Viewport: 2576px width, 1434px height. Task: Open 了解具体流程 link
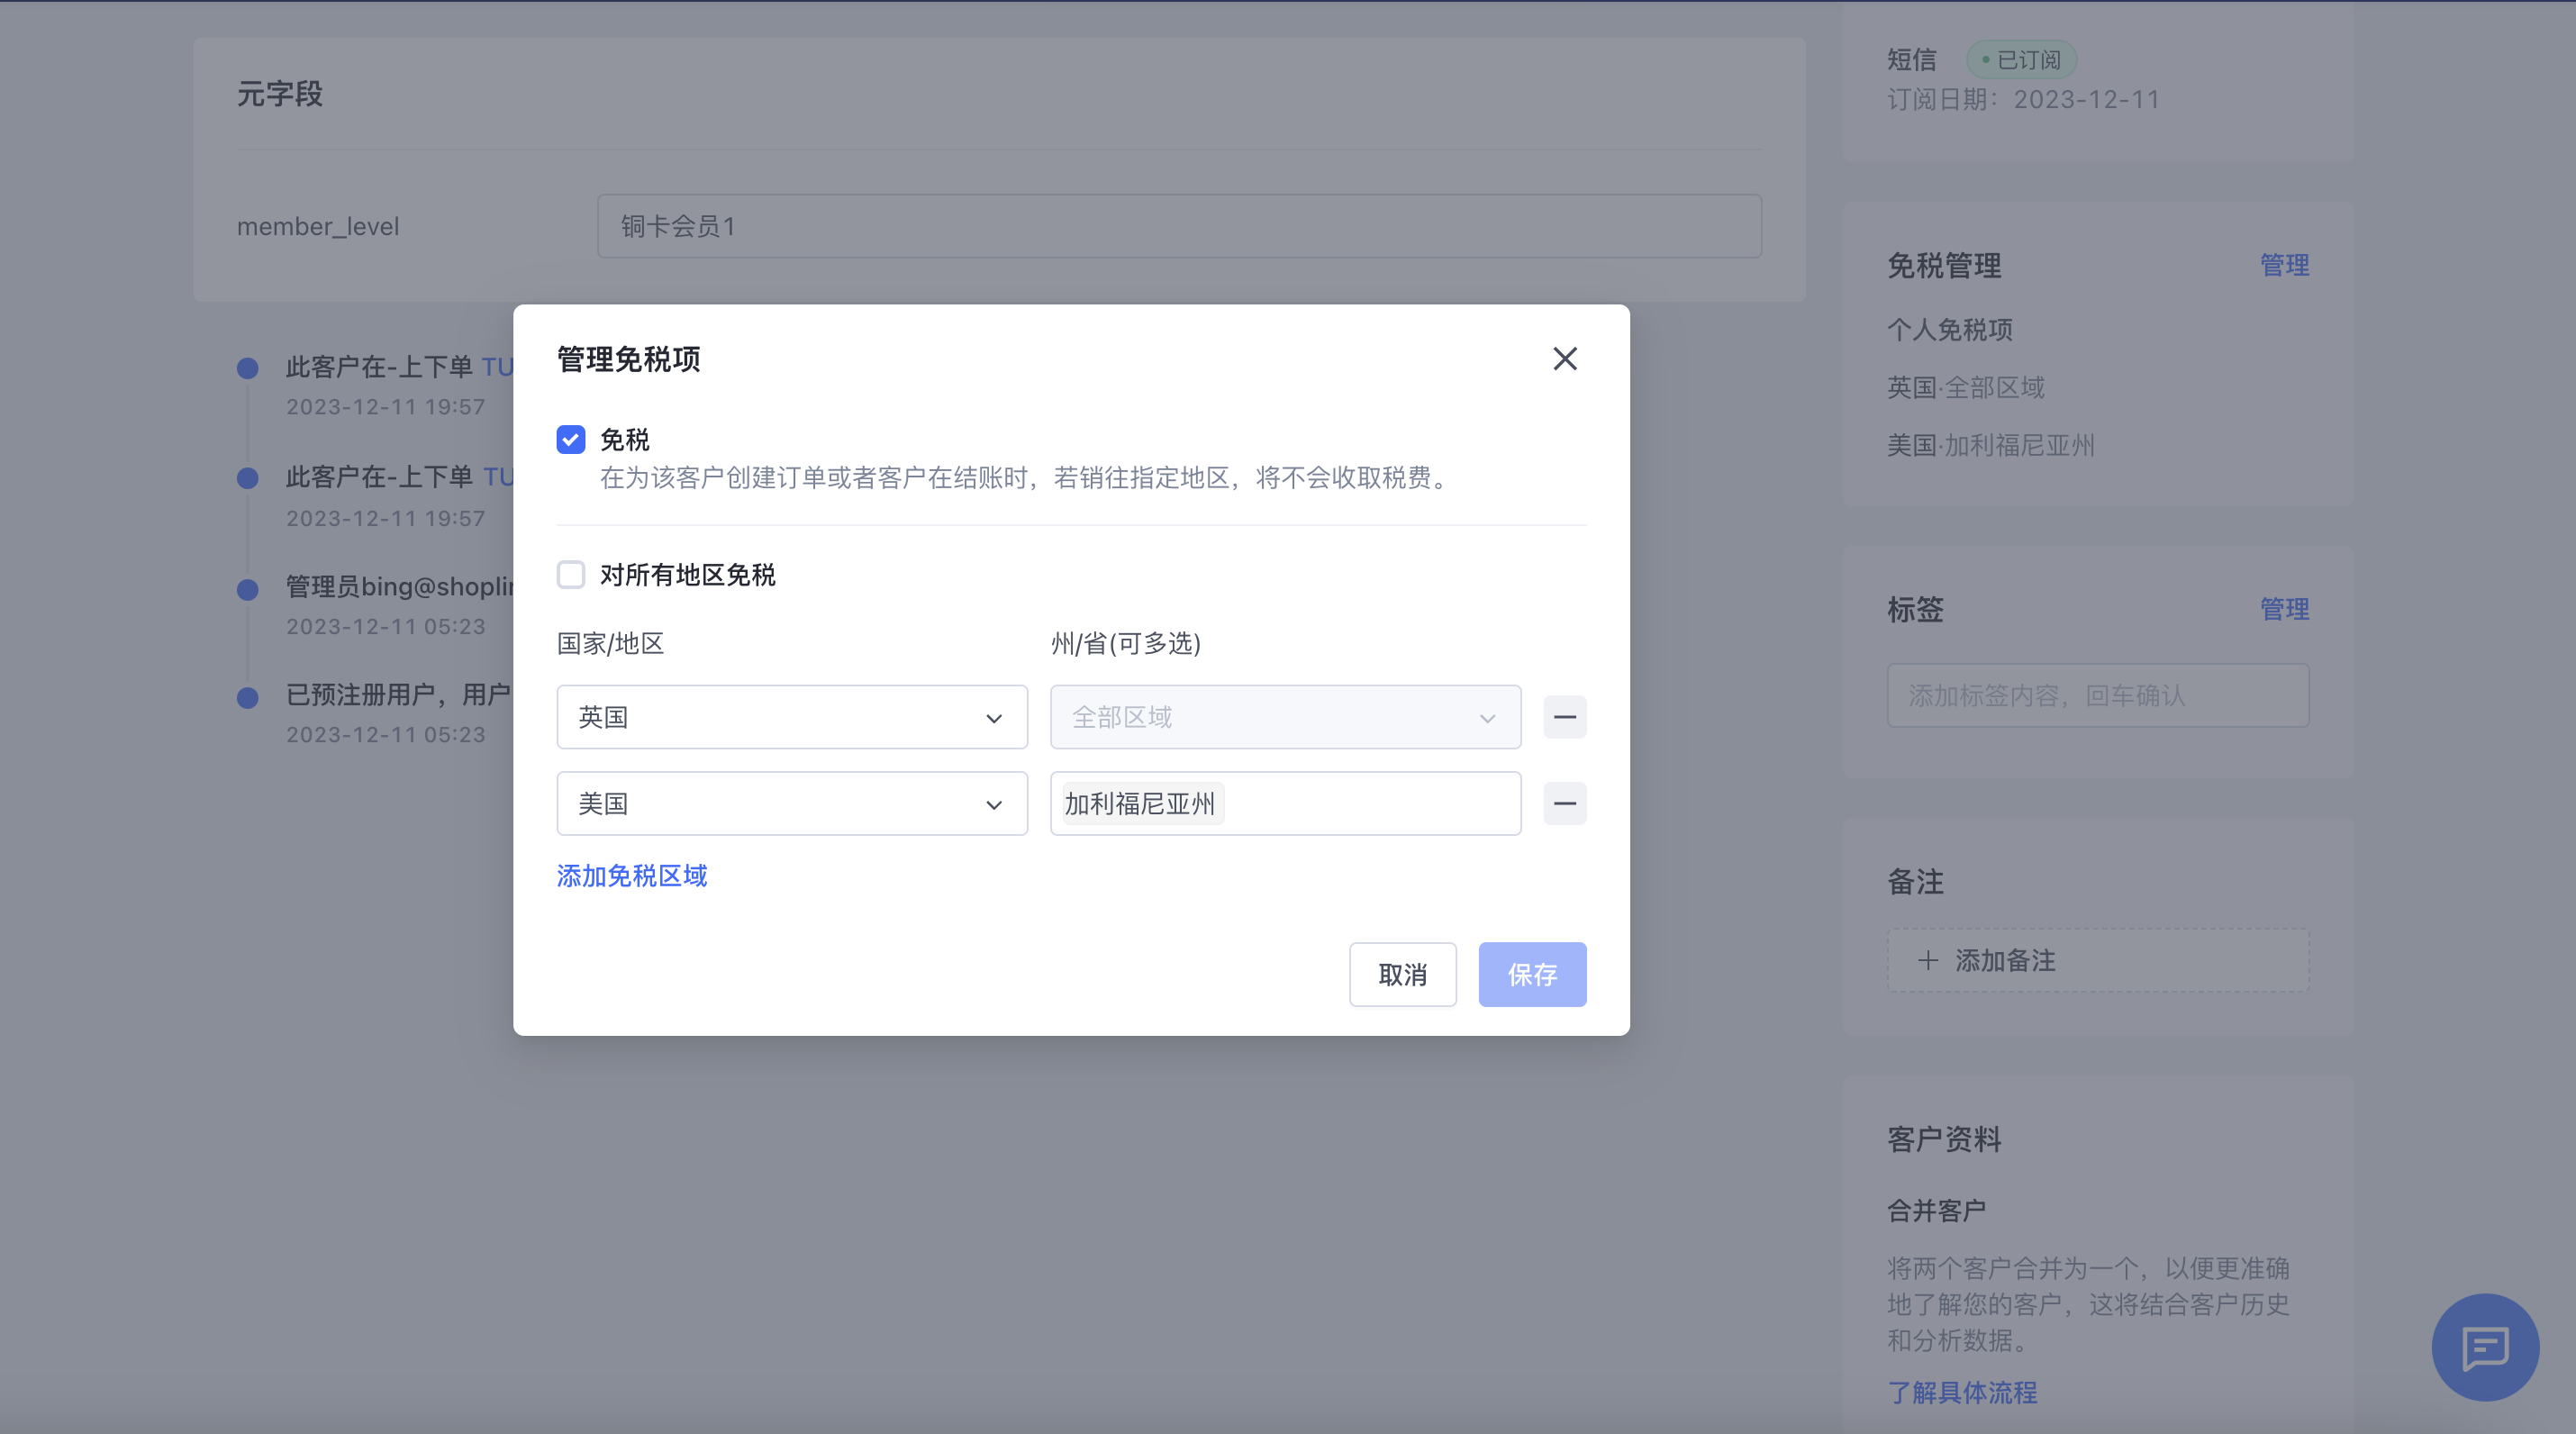[1962, 1393]
